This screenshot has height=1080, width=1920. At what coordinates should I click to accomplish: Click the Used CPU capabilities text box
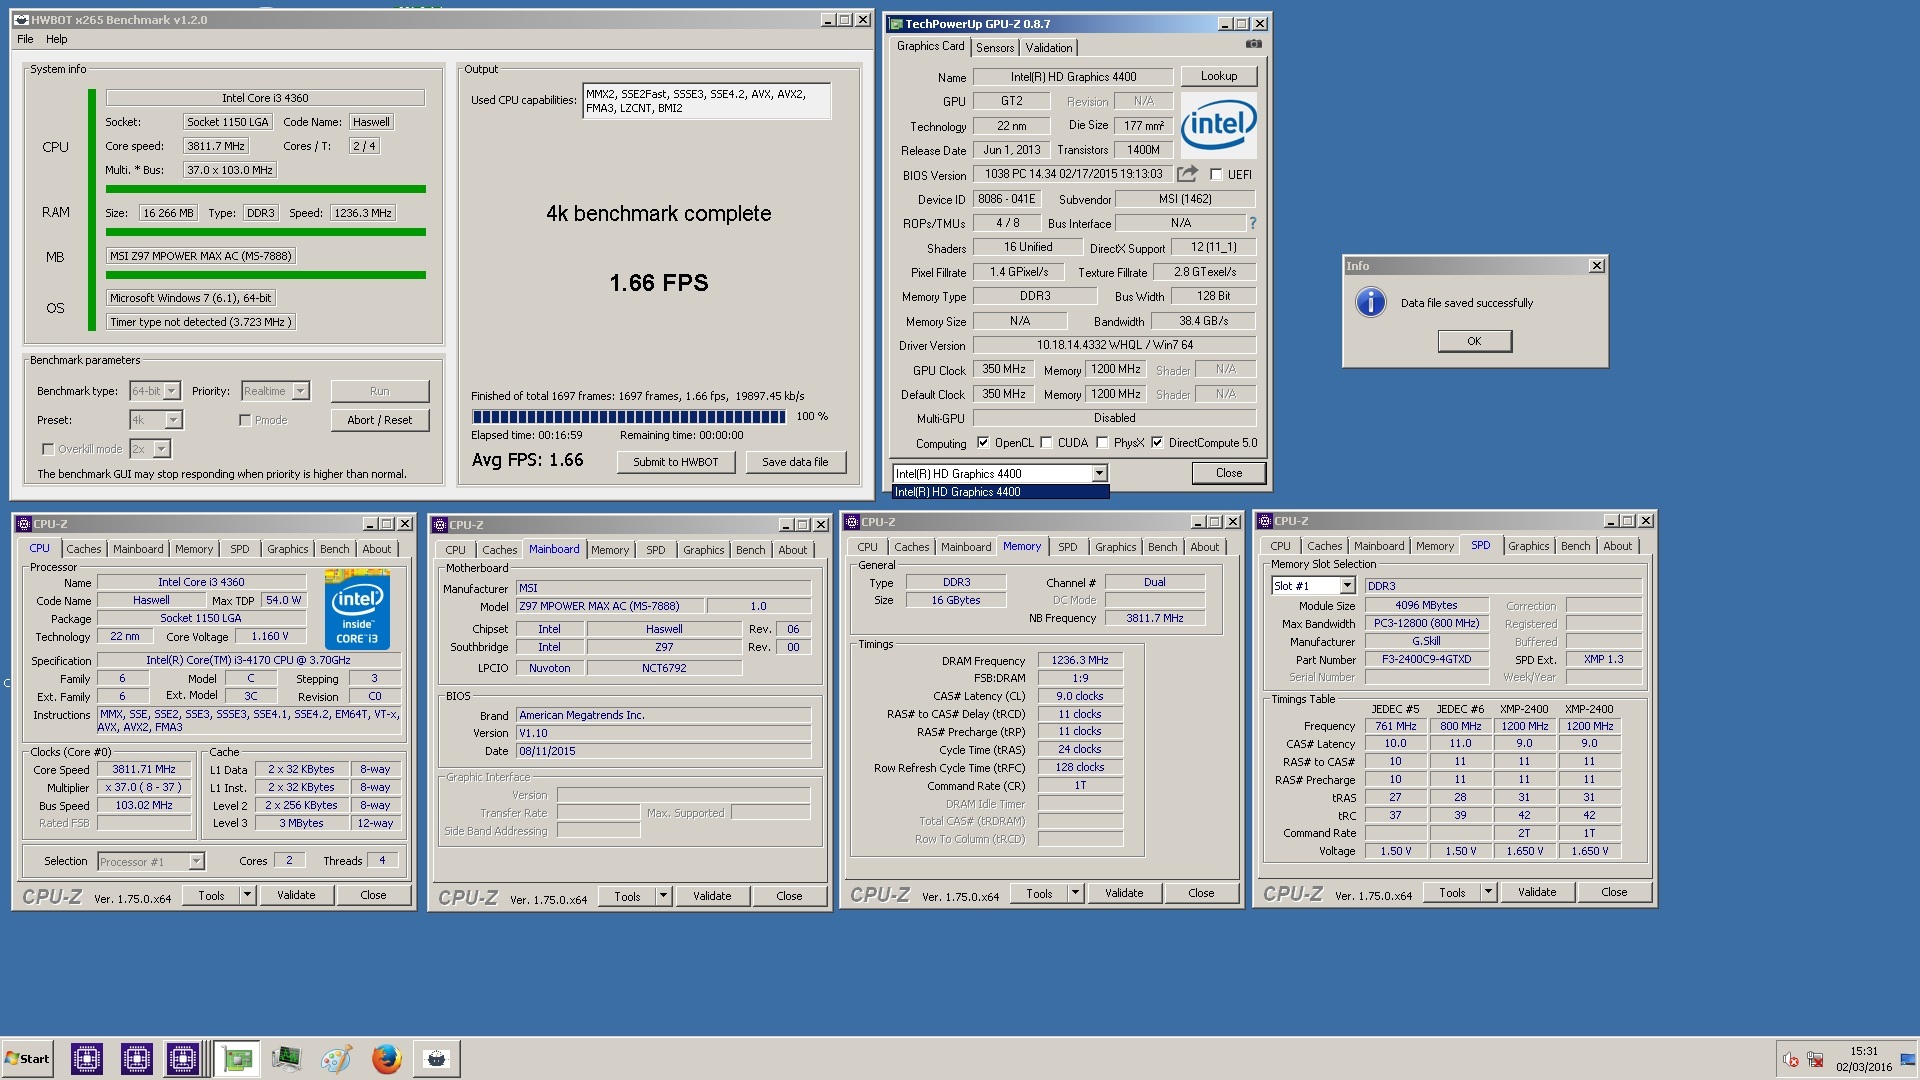706,101
